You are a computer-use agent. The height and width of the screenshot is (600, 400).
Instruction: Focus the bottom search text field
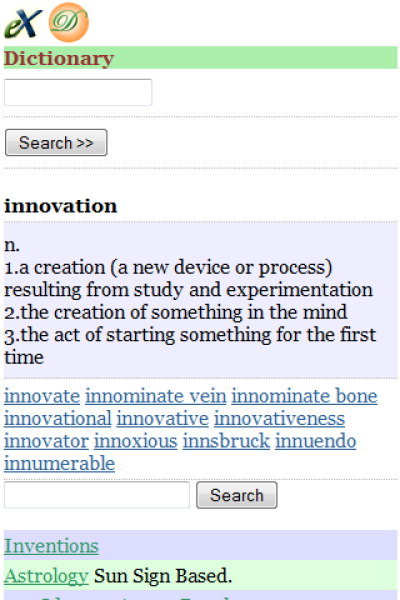click(x=97, y=495)
